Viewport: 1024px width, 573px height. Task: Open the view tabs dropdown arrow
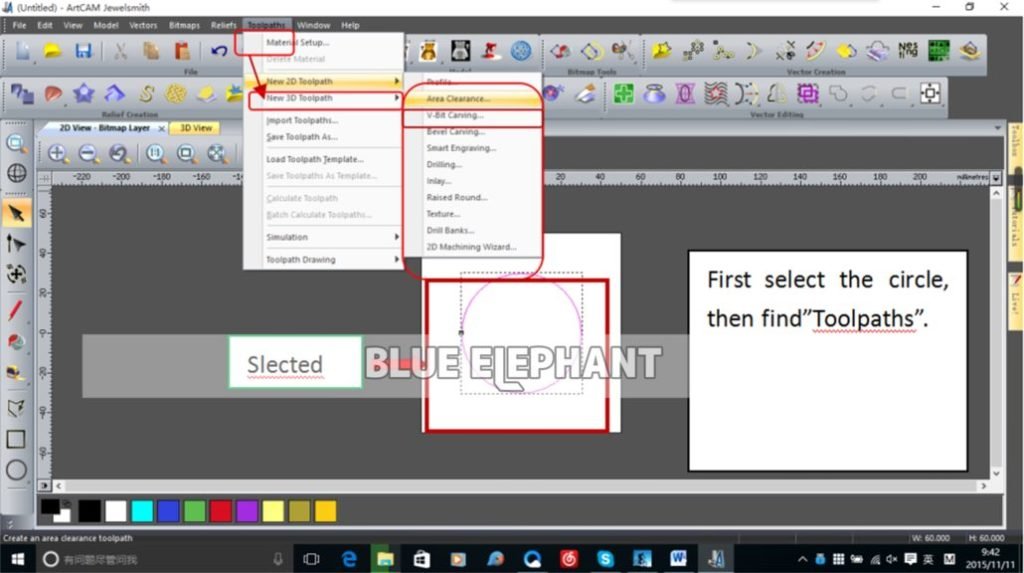click(997, 129)
